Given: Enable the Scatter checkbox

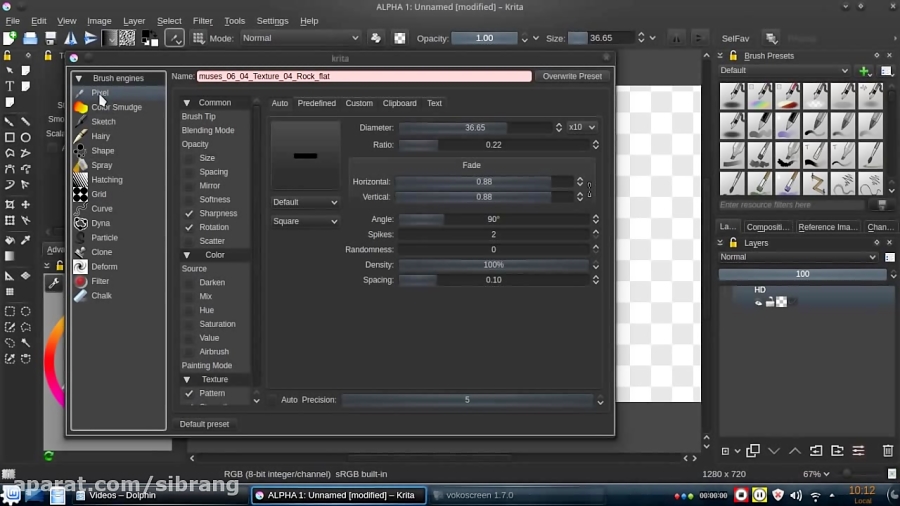Looking at the screenshot, I should point(189,241).
